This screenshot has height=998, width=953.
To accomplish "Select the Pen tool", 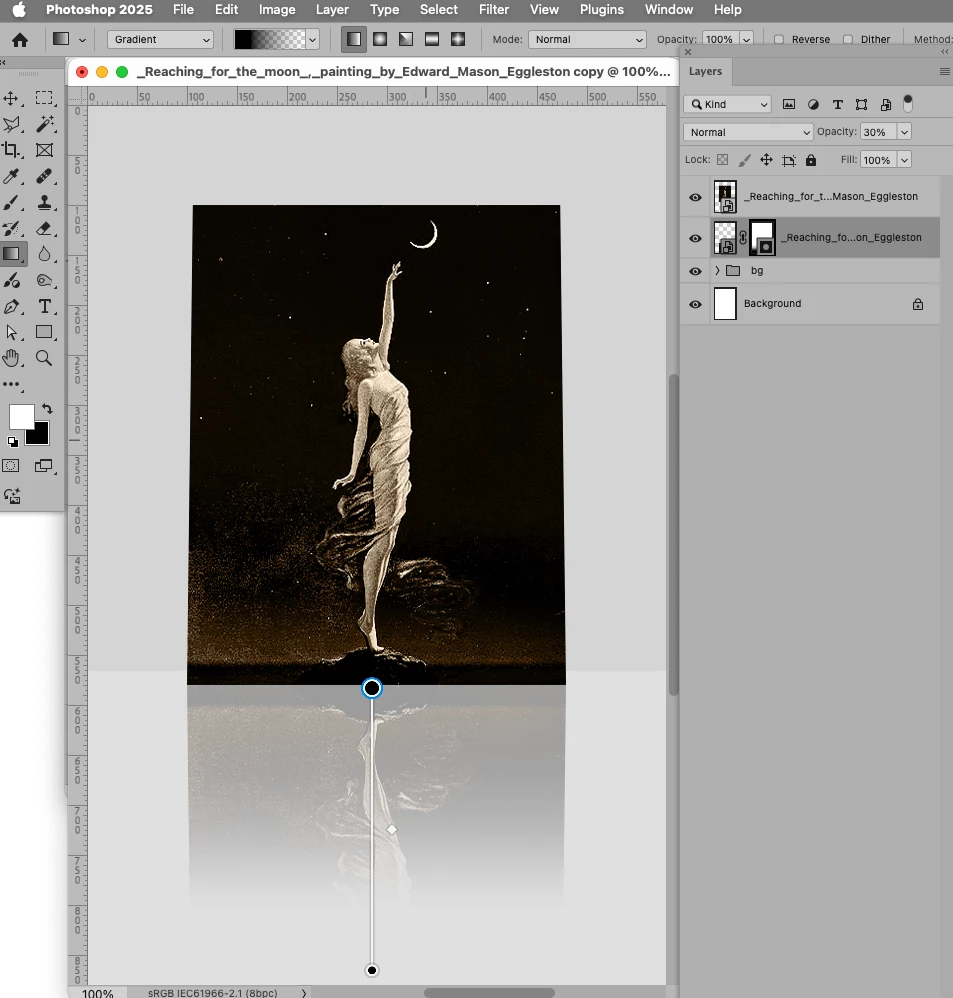I will coord(11,307).
